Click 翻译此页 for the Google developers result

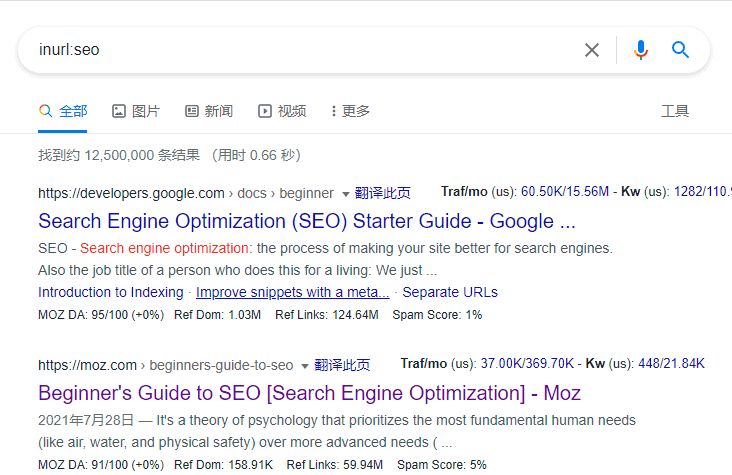pyautogui.click(x=383, y=193)
